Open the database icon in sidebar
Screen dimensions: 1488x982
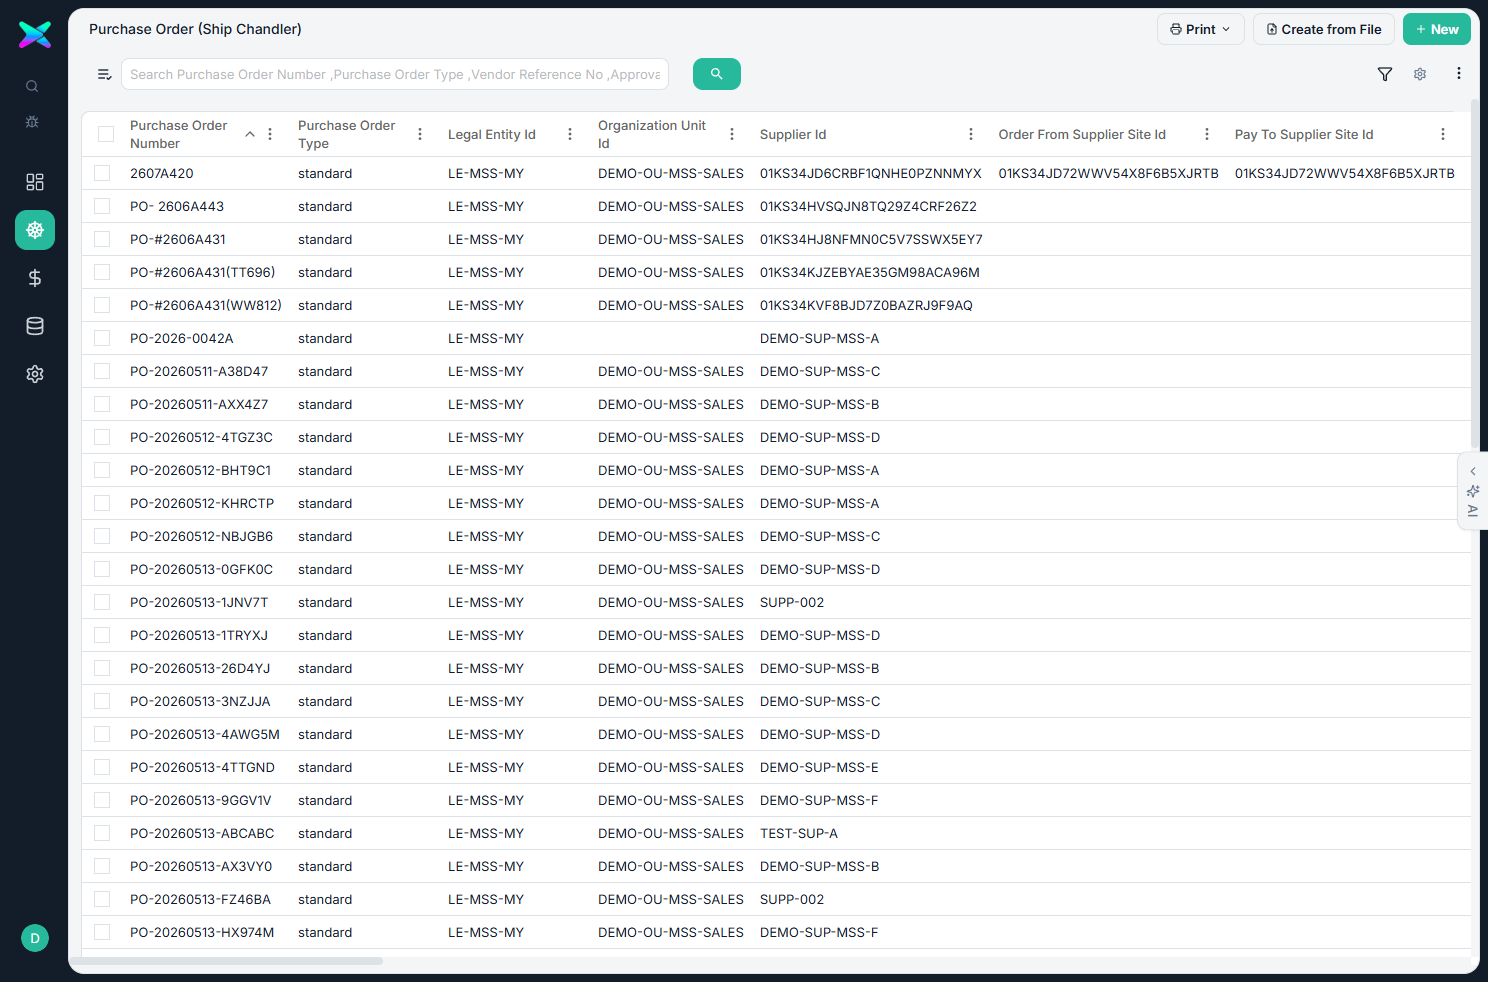tap(35, 326)
